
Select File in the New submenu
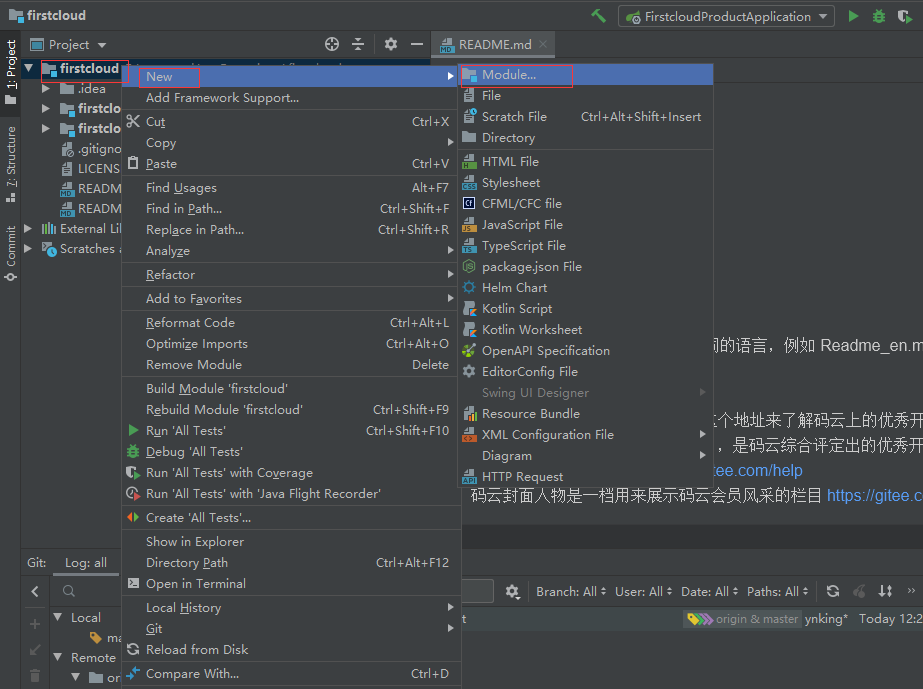[586, 96]
